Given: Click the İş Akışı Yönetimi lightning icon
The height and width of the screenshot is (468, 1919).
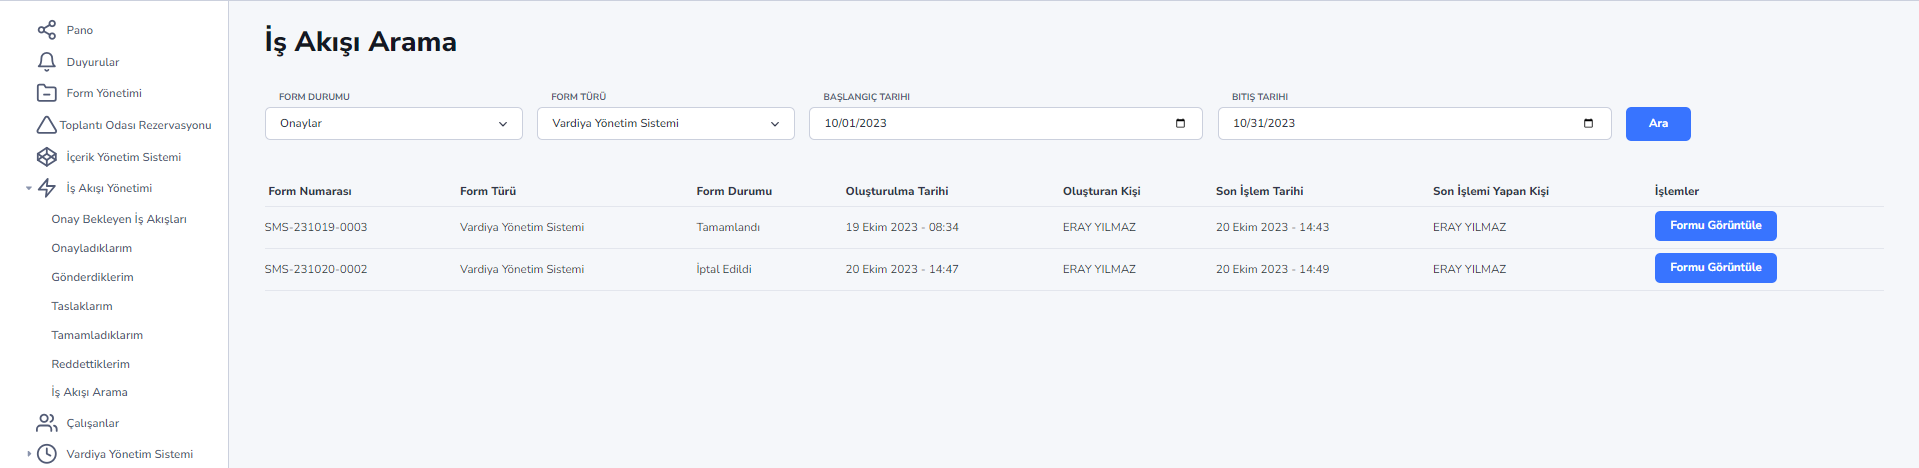Looking at the screenshot, I should coord(46,188).
